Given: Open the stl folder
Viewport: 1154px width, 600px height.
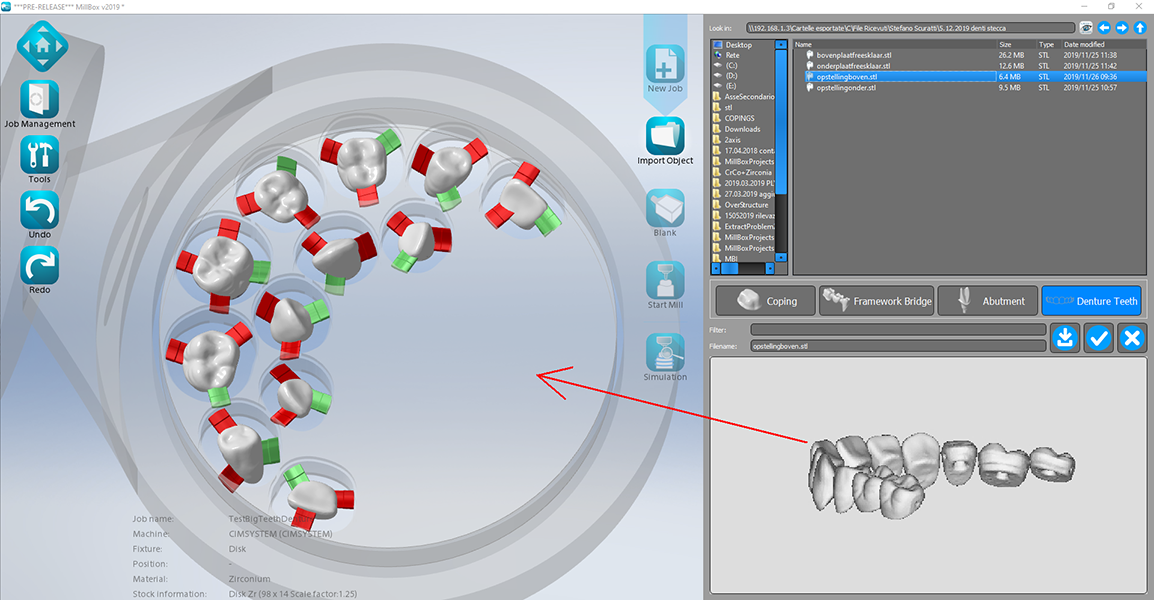Looking at the screenshot, I should coord(728,107).
